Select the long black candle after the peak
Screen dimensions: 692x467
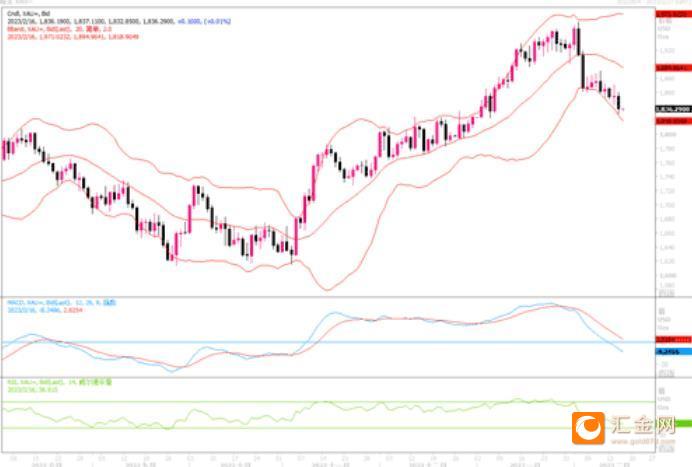click(583, 71)
